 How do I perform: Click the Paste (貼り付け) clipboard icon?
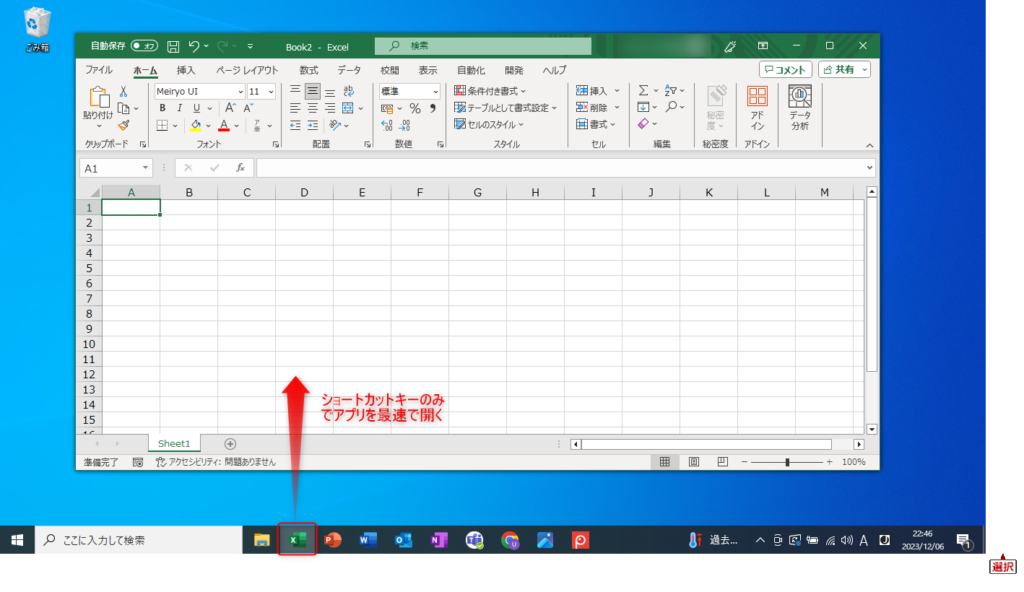(99, 97)
